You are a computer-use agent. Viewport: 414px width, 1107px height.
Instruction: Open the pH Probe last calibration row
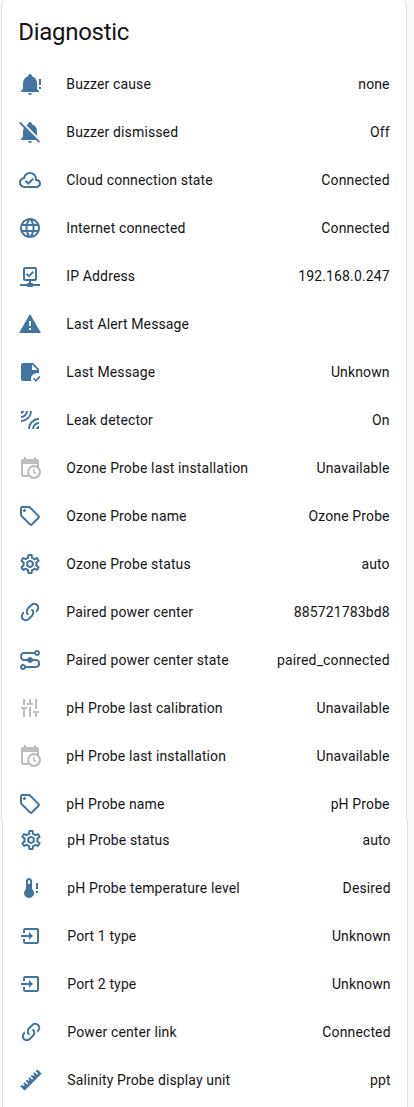(204, 708)
